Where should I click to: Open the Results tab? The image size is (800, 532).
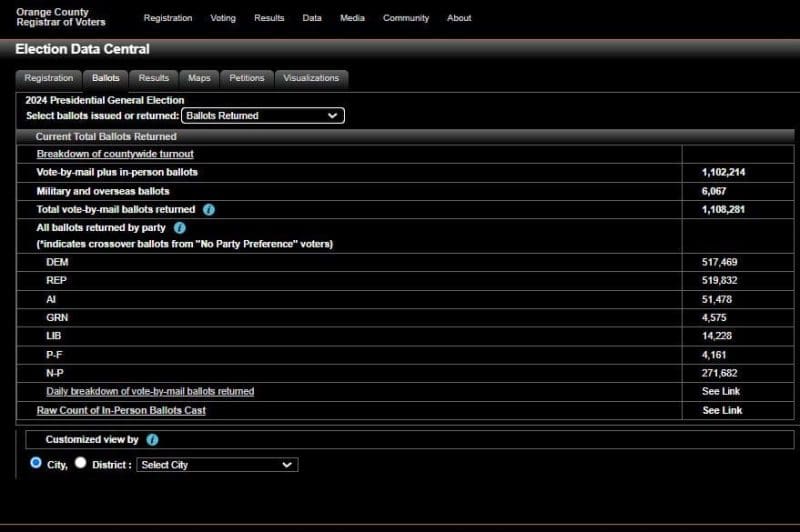click(154, 78)
